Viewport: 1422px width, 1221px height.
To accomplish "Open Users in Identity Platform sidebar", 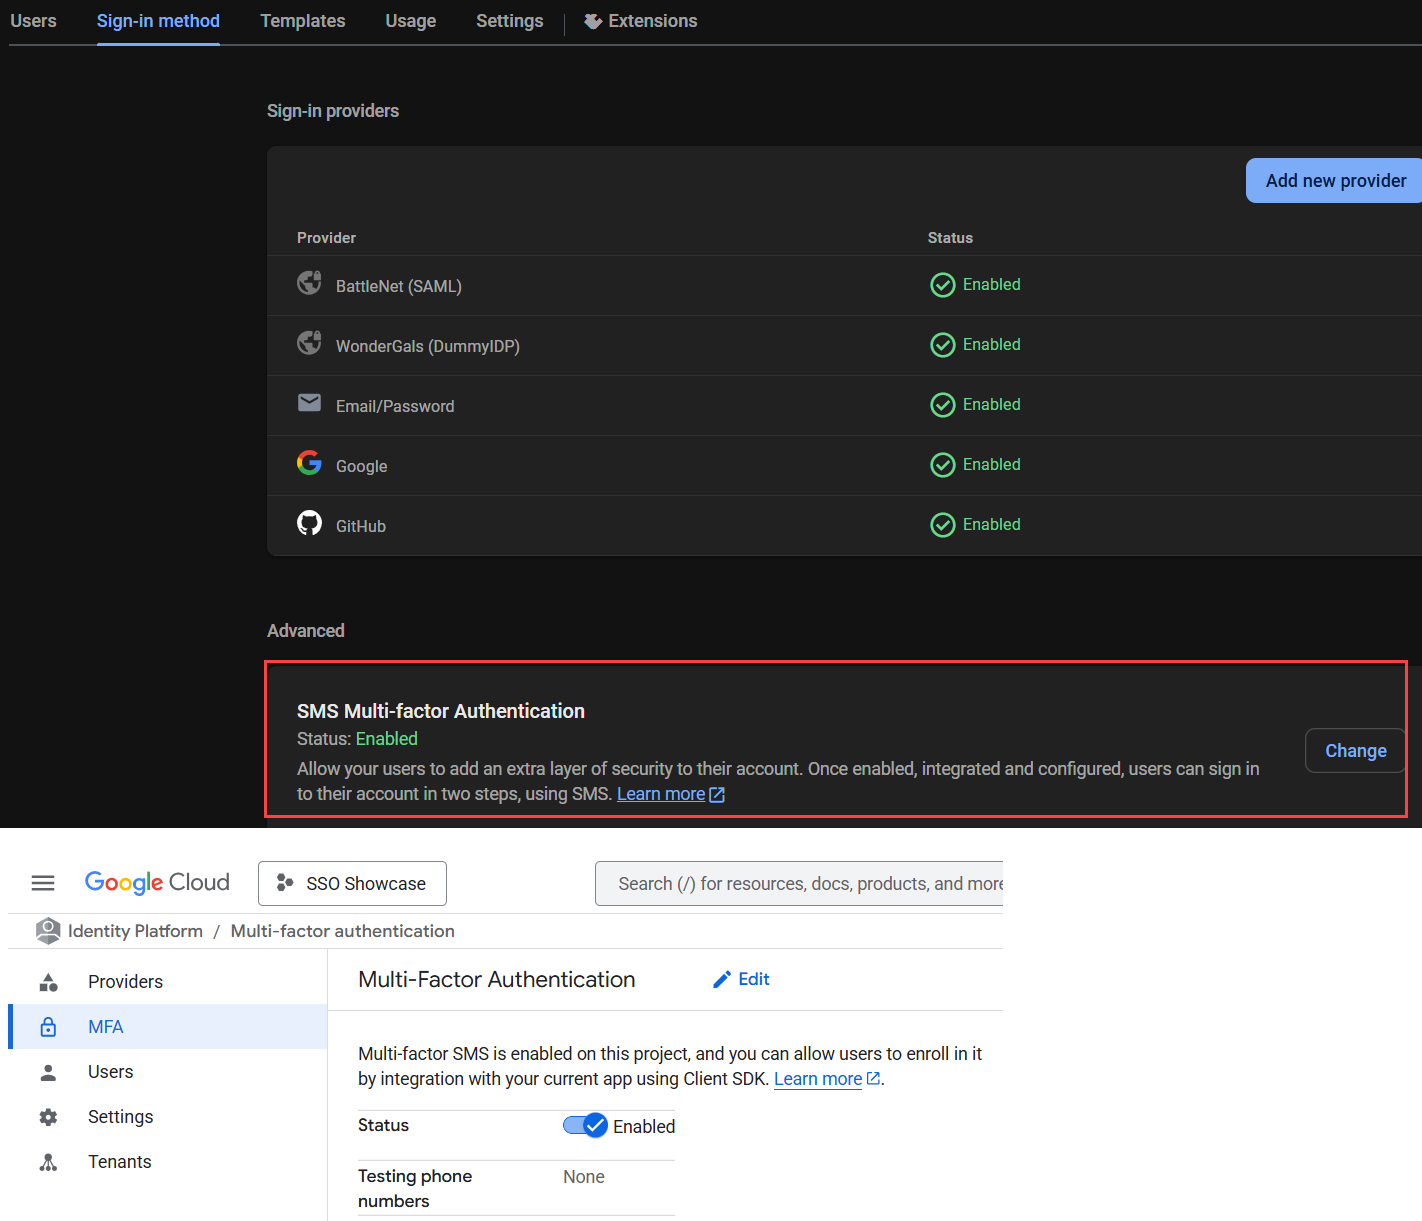I will (167, 1072).
